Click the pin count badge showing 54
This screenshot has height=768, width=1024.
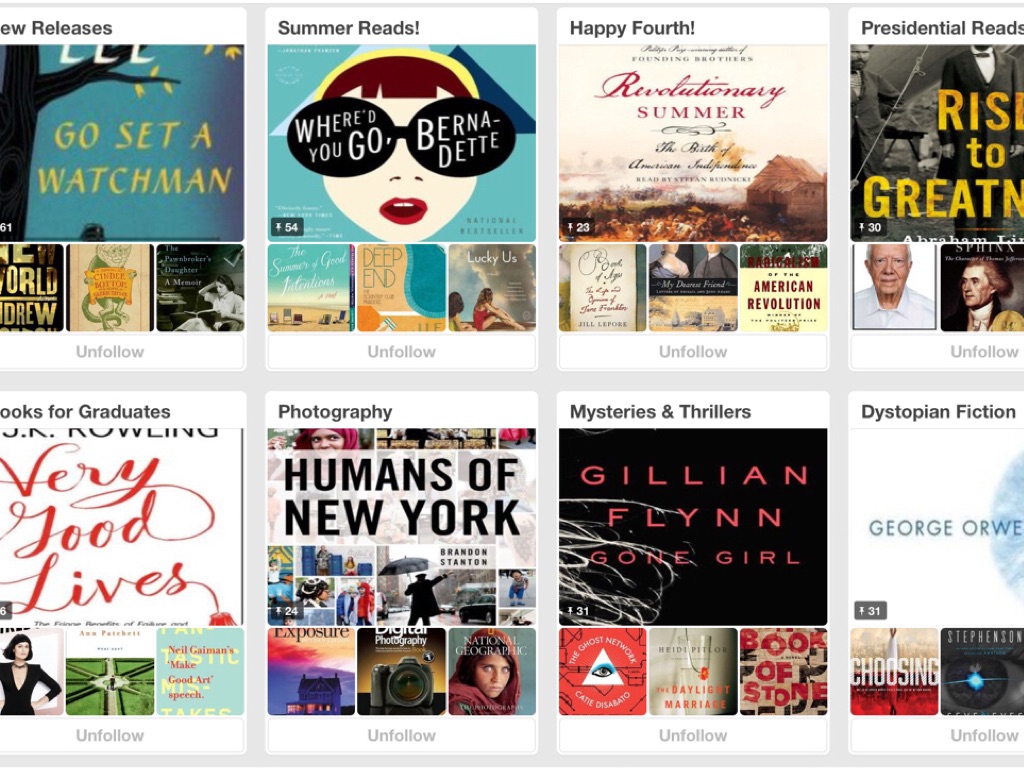287,227
